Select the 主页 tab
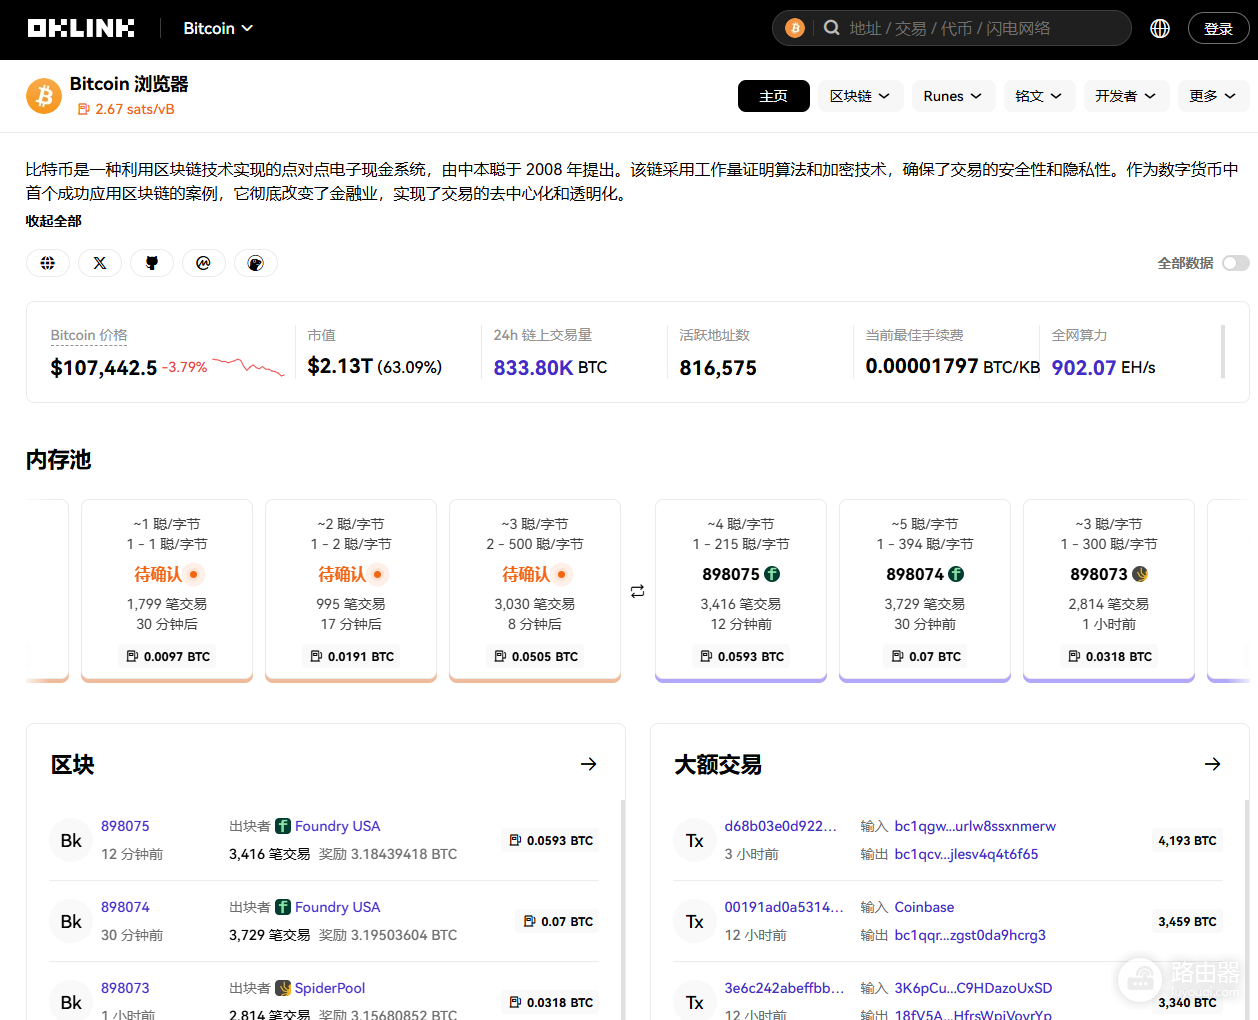This screenshot has width=1258, height=1020. tap(774, 96)
